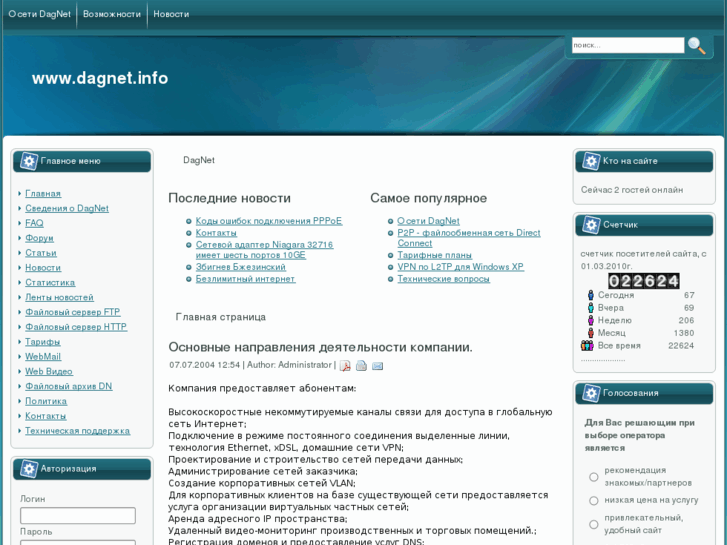This screenshot has height=545, width=727.
Task: Open PDF version icon of the article
Action: click(x=345, y=366)
